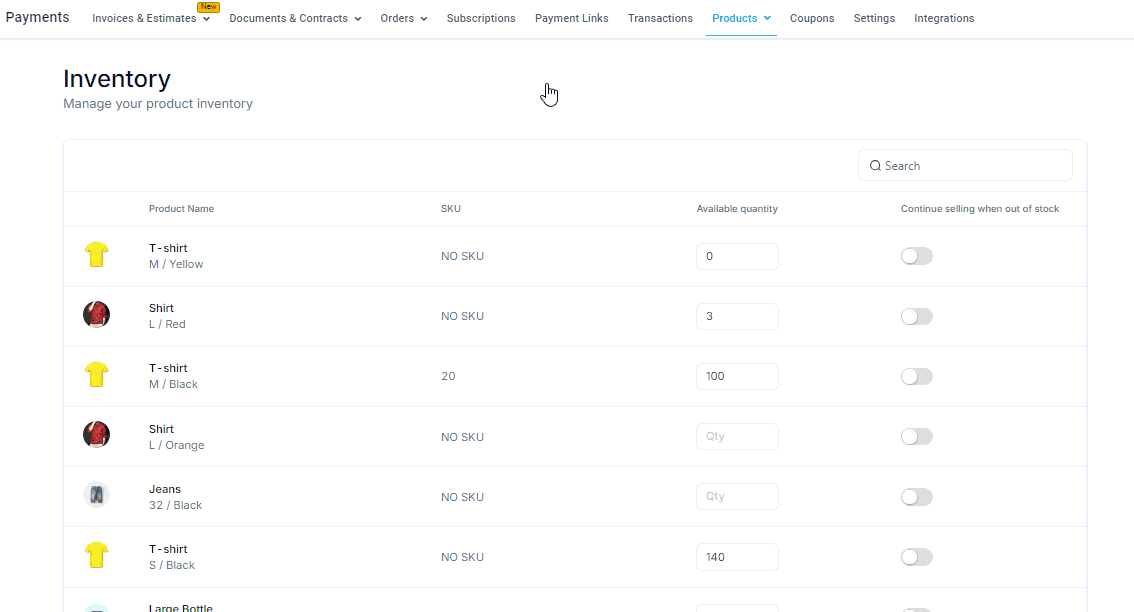Click the SKU column header
This screenshot has width=1134, height=612.
point(451,208)
